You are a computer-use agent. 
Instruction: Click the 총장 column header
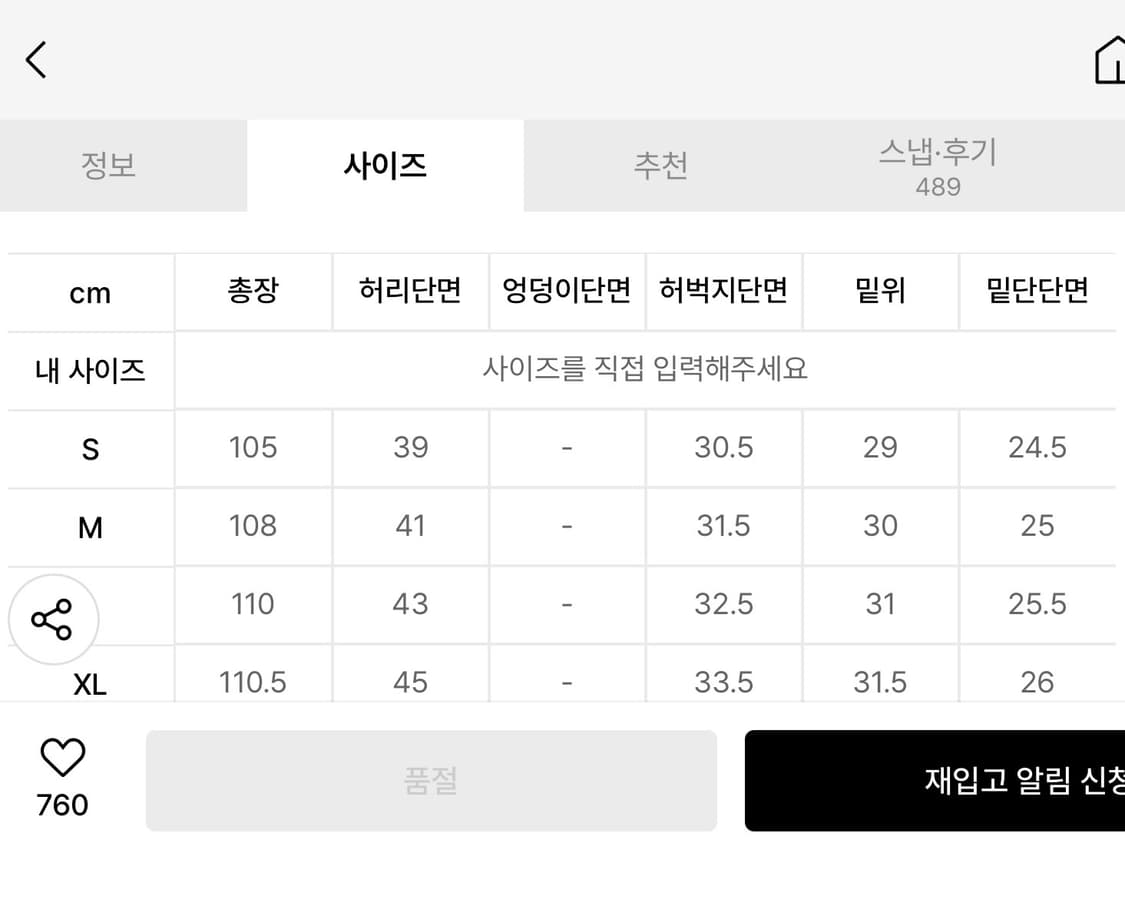(252, 291)
